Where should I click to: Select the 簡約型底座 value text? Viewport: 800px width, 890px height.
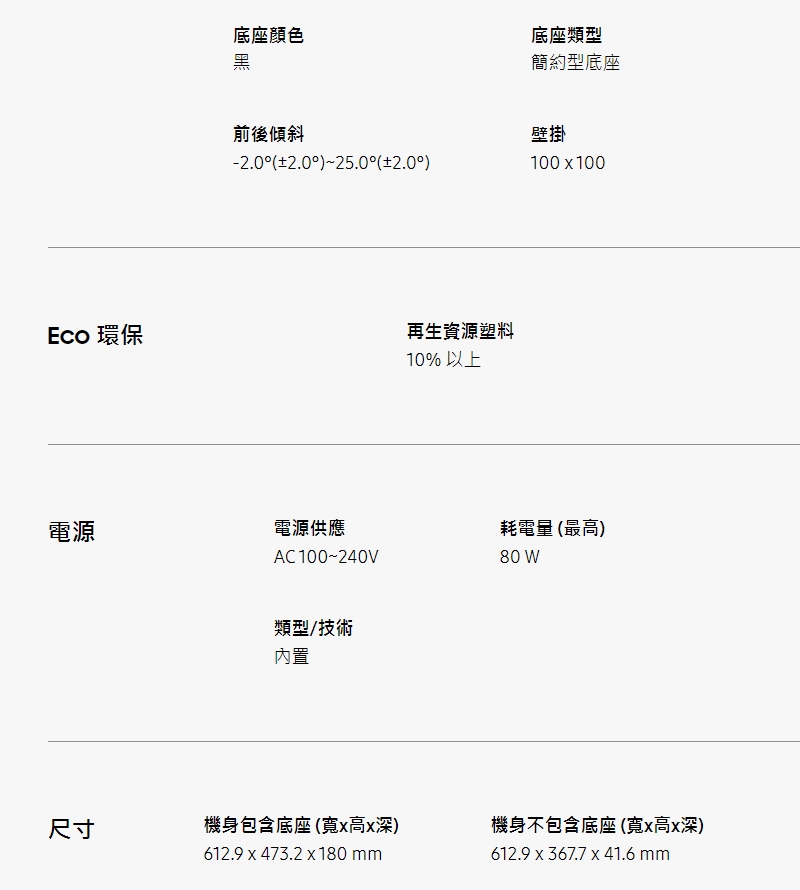click(575, 63)
